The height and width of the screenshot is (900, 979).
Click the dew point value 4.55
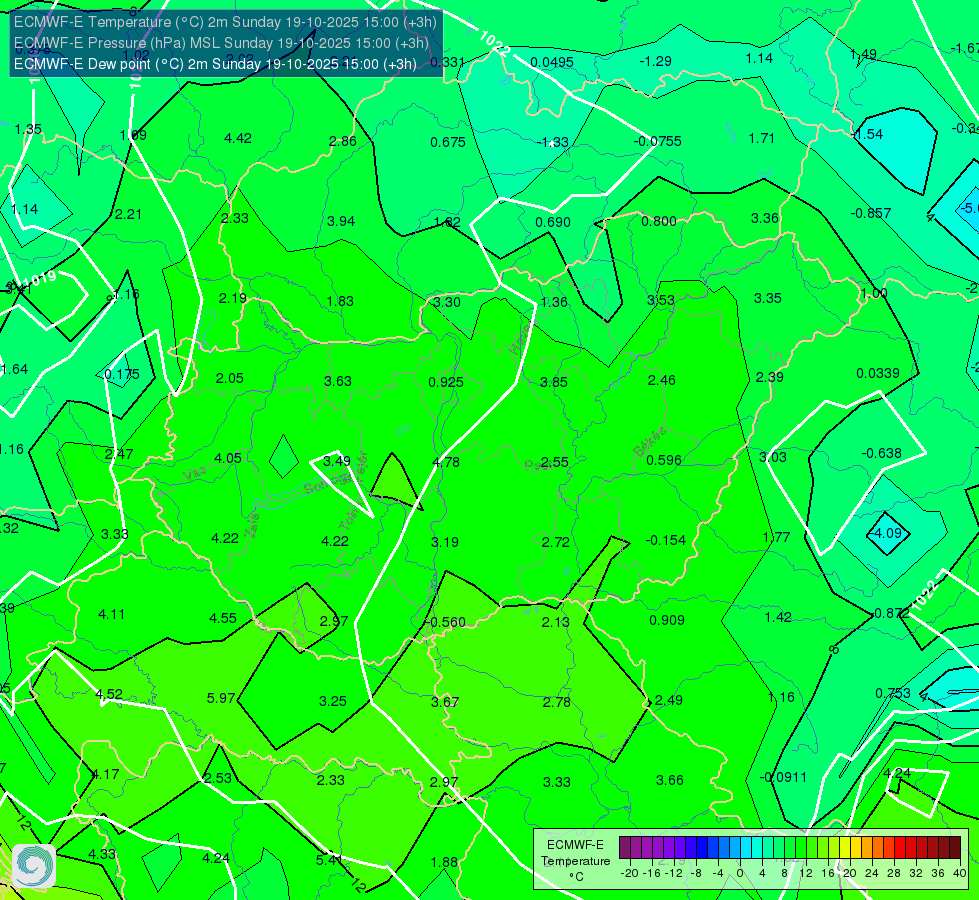pyautogui.click(x=223, y=618)
